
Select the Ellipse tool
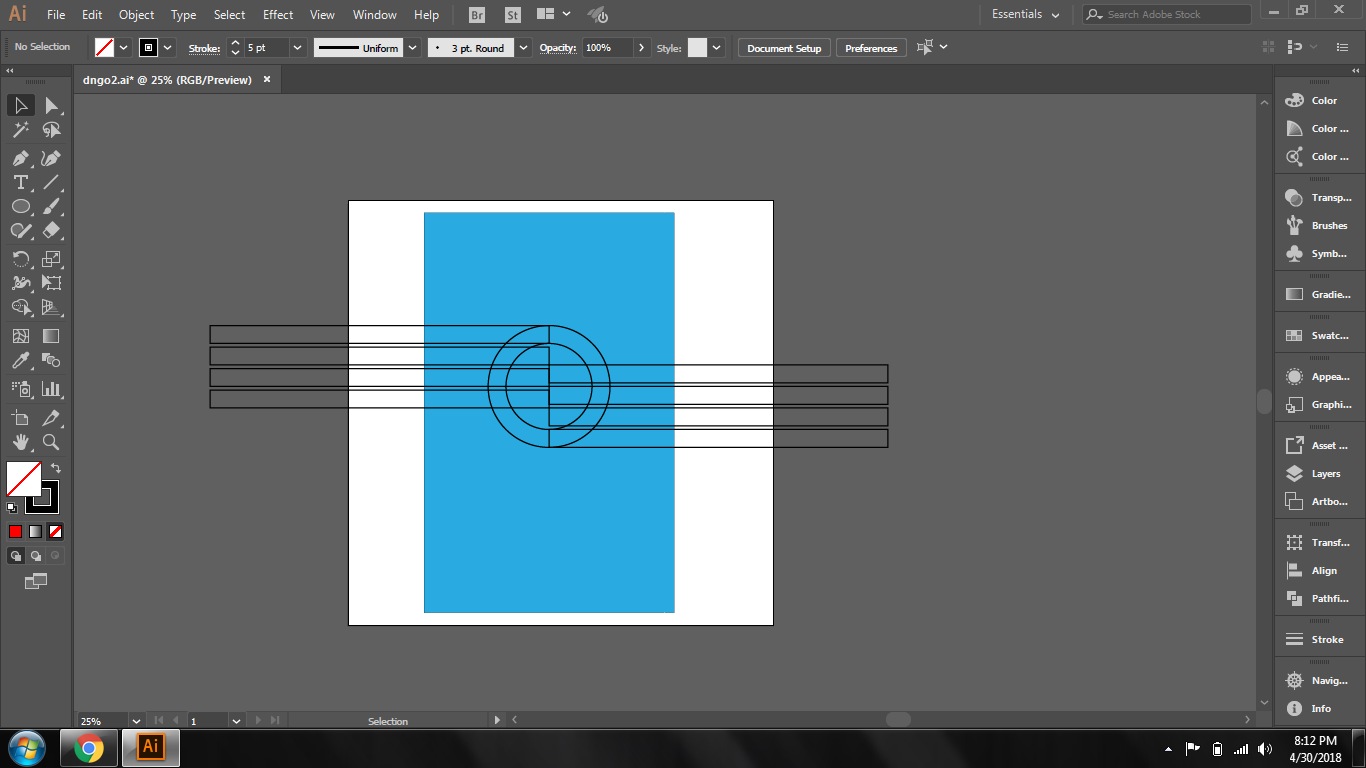(x=21, y=206)
